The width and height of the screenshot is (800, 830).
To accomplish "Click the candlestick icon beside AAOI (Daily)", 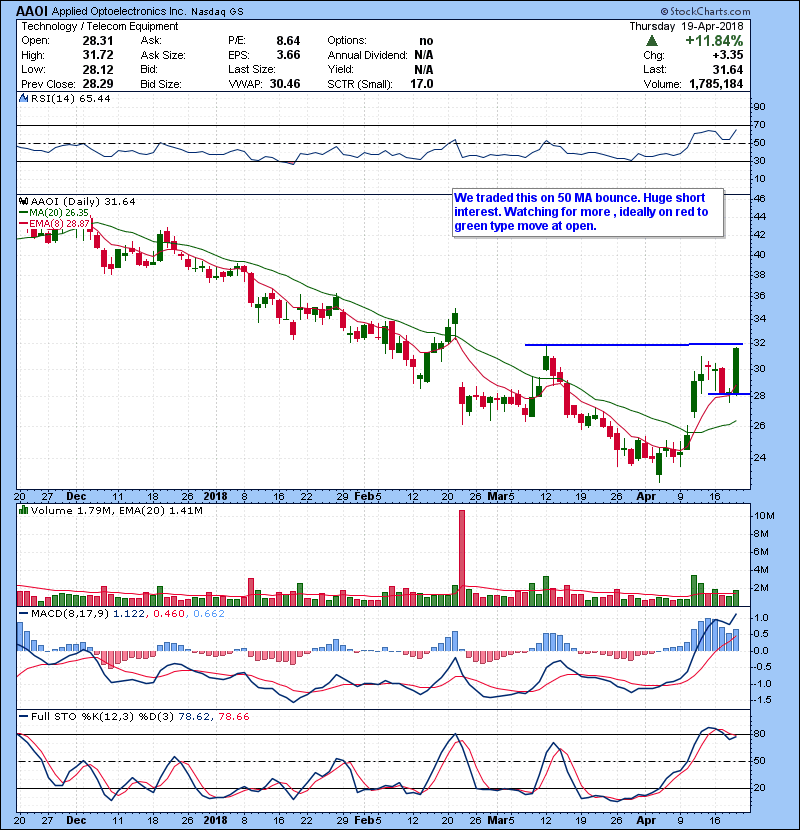I will point(23,201).
